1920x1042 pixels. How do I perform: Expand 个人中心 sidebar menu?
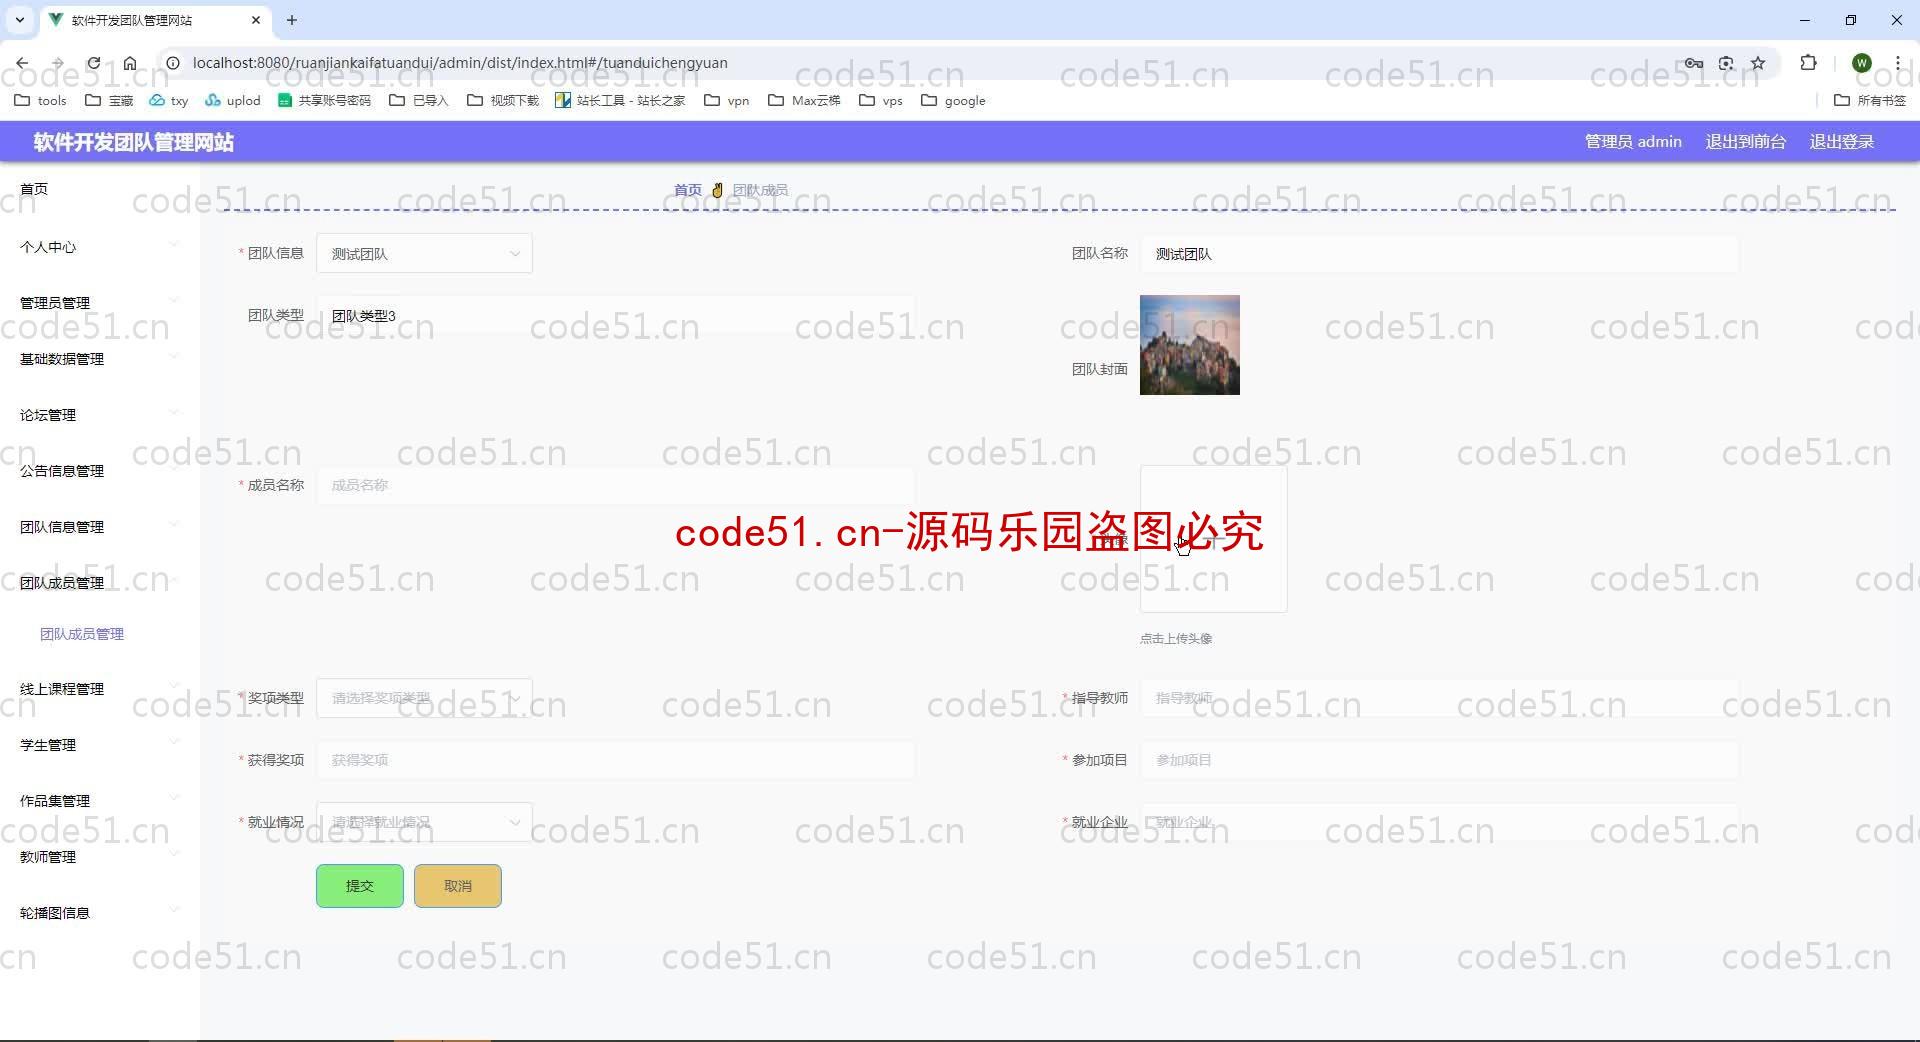click(100, 247)
